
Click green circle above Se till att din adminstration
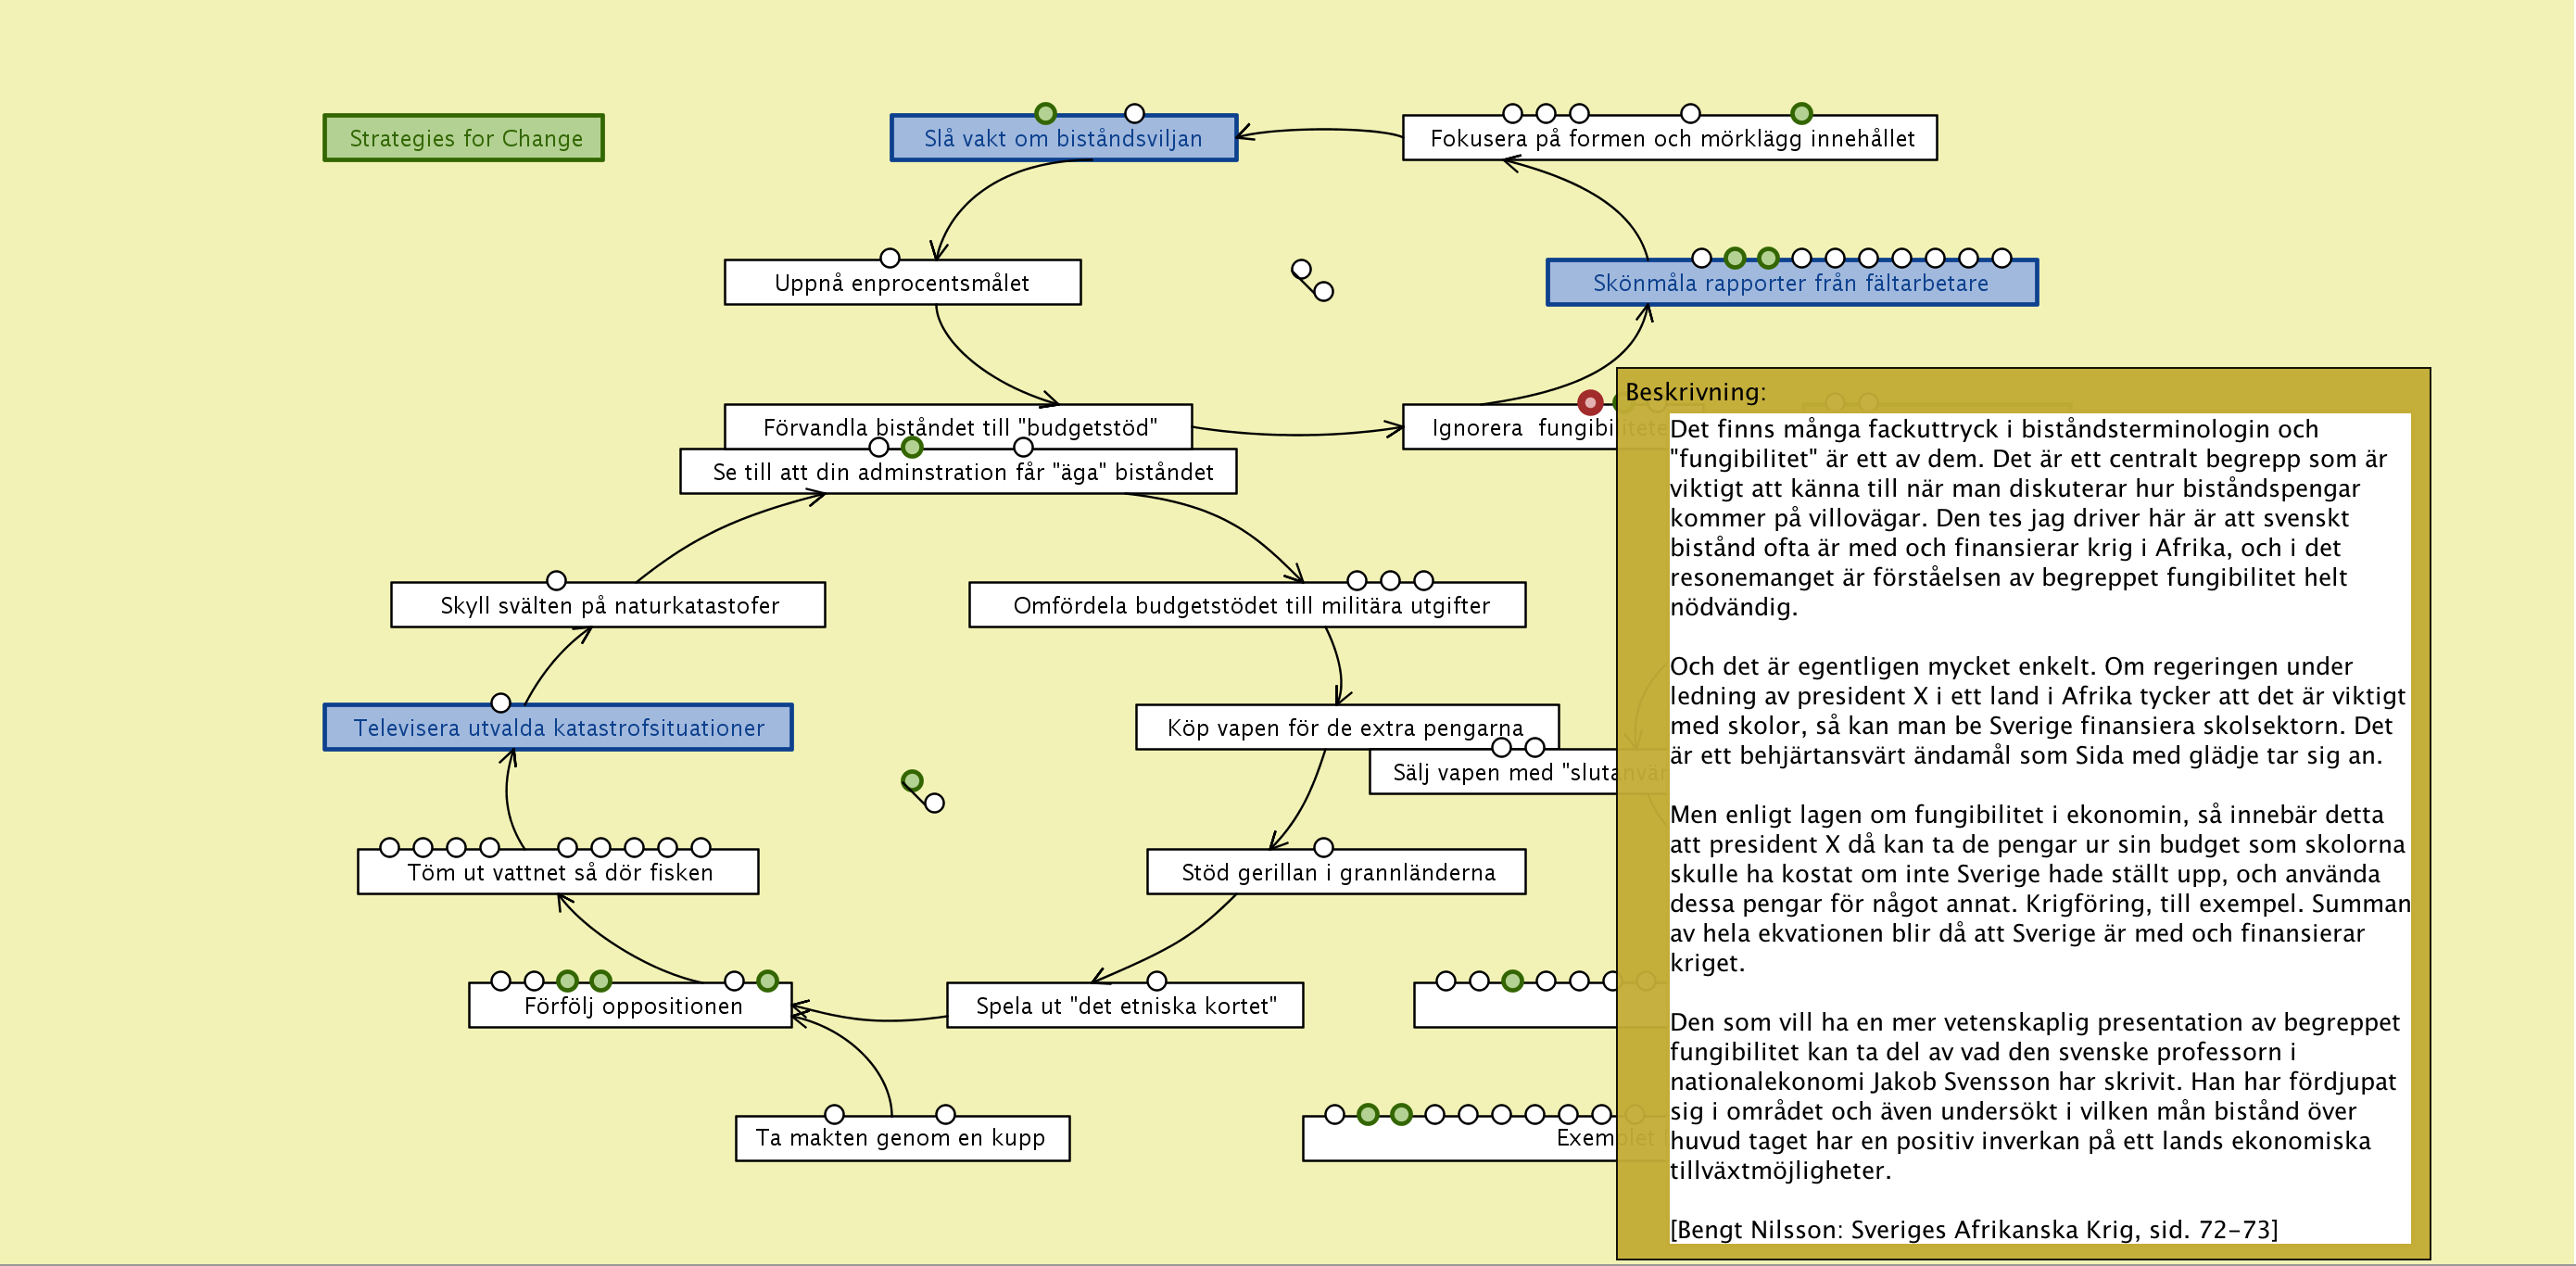click(912, 447)
